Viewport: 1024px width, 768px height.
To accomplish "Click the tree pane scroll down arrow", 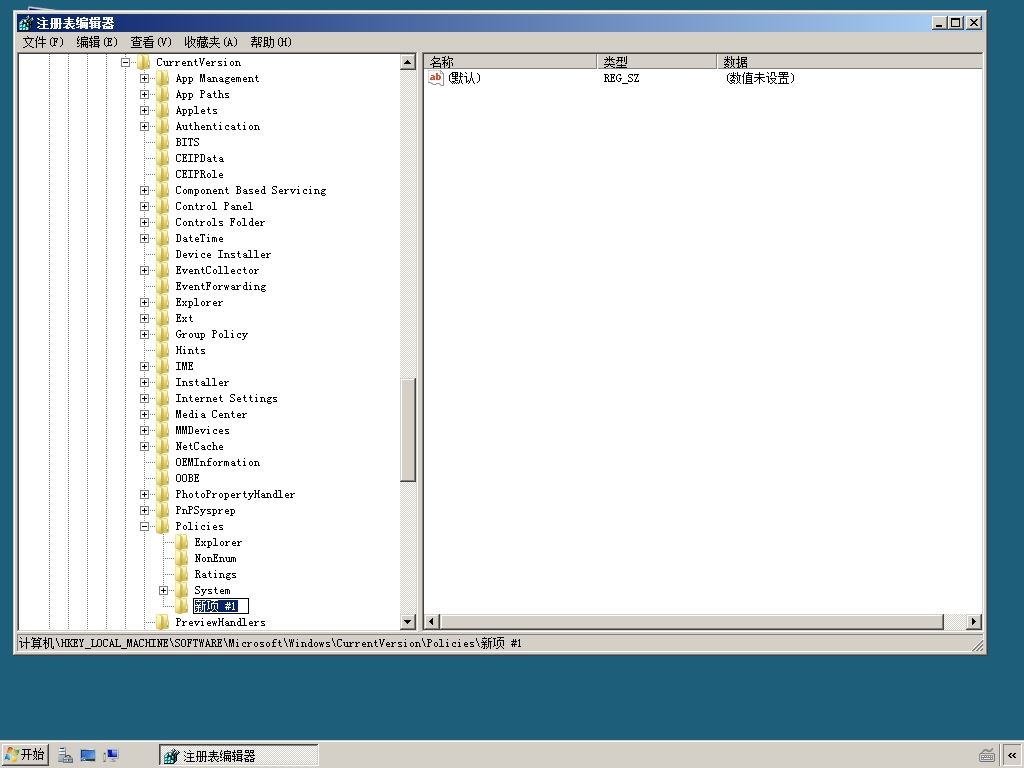I will (408, 622).
